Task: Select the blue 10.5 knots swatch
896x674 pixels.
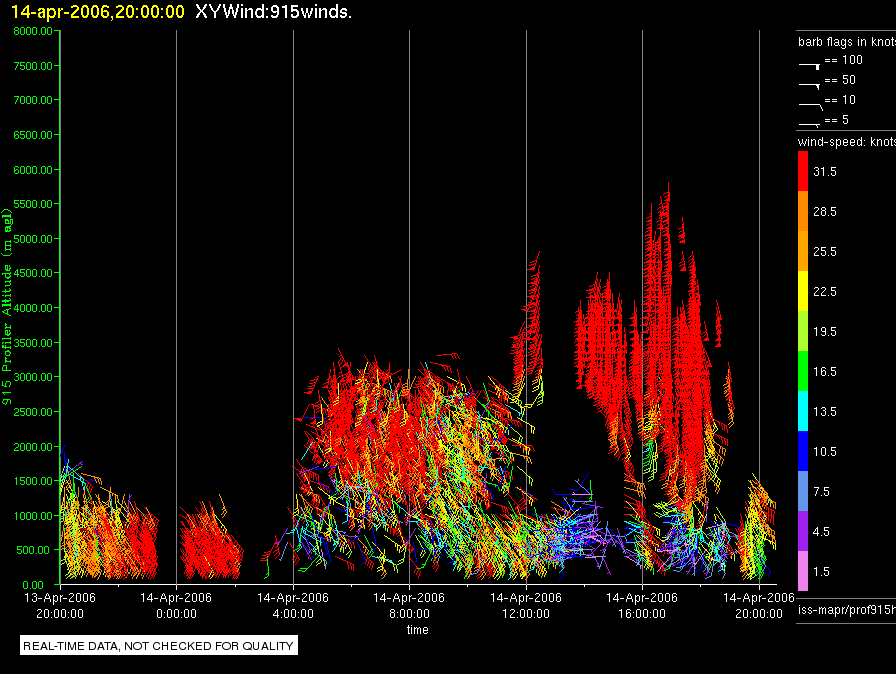Action: 803,451
